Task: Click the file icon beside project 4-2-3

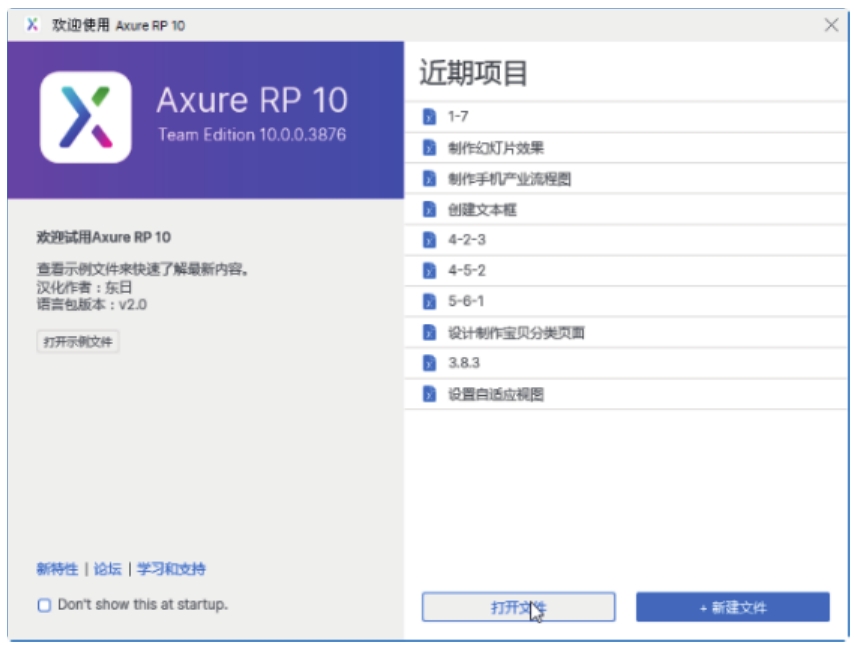Action: click(429, 240)
